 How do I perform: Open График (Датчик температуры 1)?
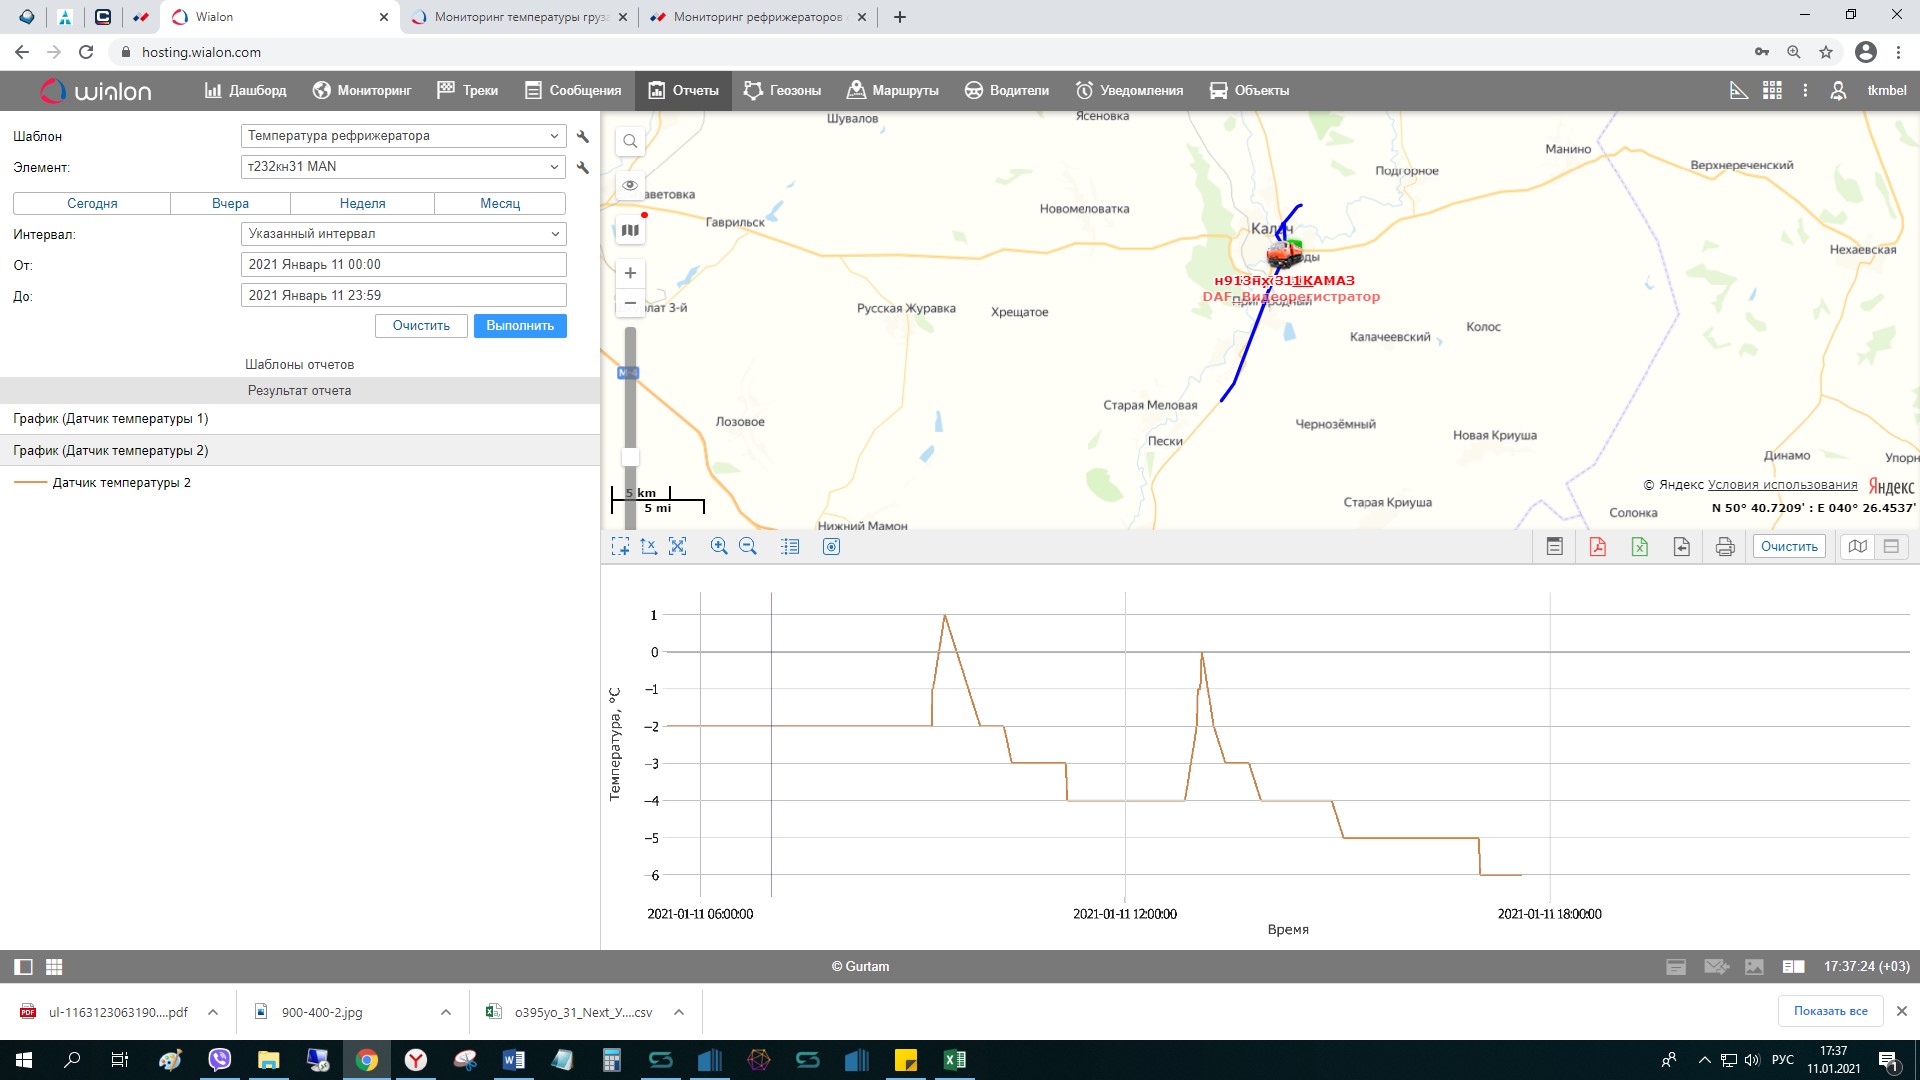pyautogui.click(x=299, y=419)
